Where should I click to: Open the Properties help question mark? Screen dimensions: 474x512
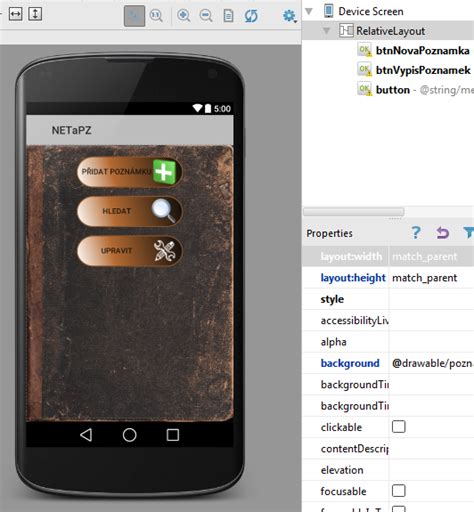coord(416,233)
